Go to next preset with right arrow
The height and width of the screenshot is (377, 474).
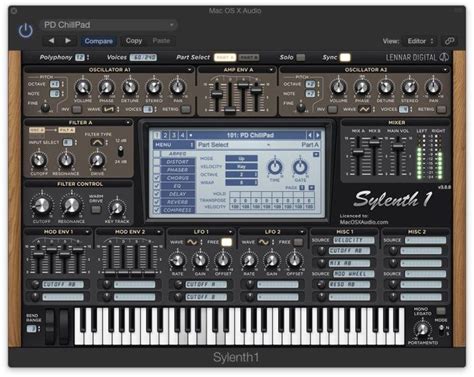pyautogui.click(x=68, y=41)
